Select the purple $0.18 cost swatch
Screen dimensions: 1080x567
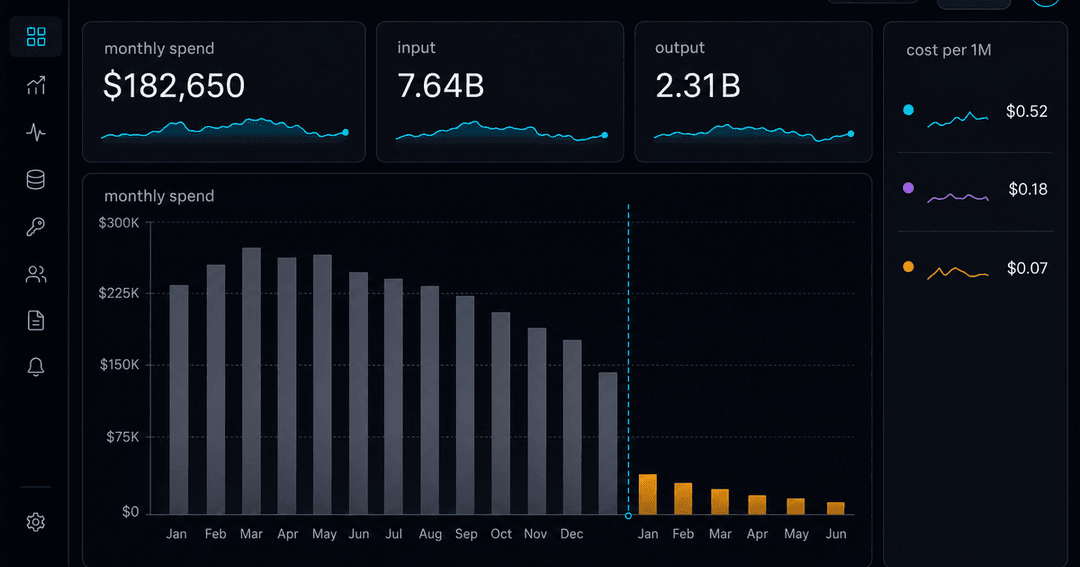[x=908, y=188]
